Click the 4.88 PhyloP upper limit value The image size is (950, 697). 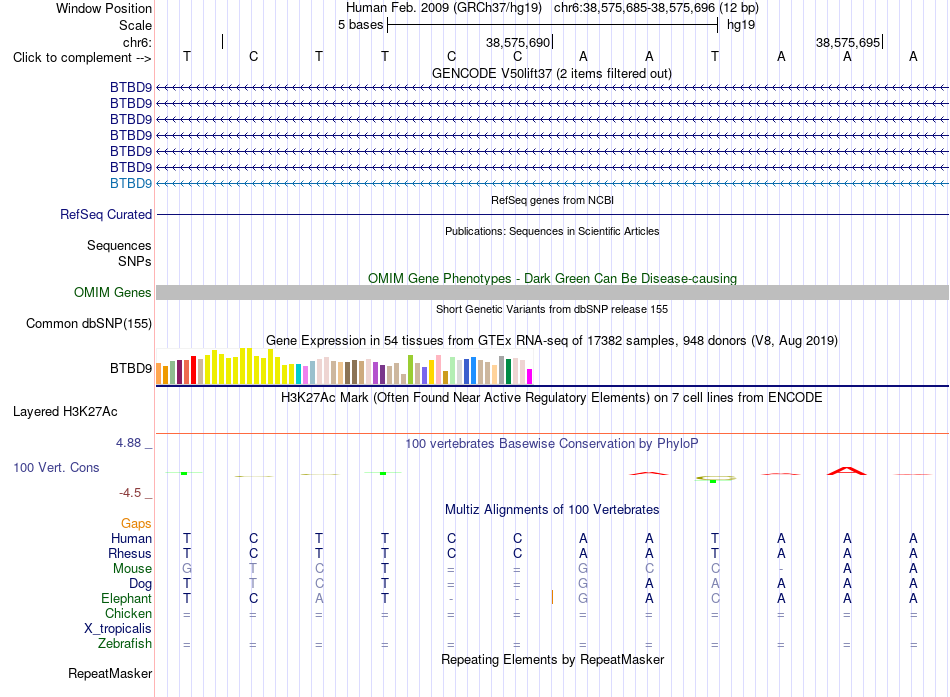tap(128, 443)
